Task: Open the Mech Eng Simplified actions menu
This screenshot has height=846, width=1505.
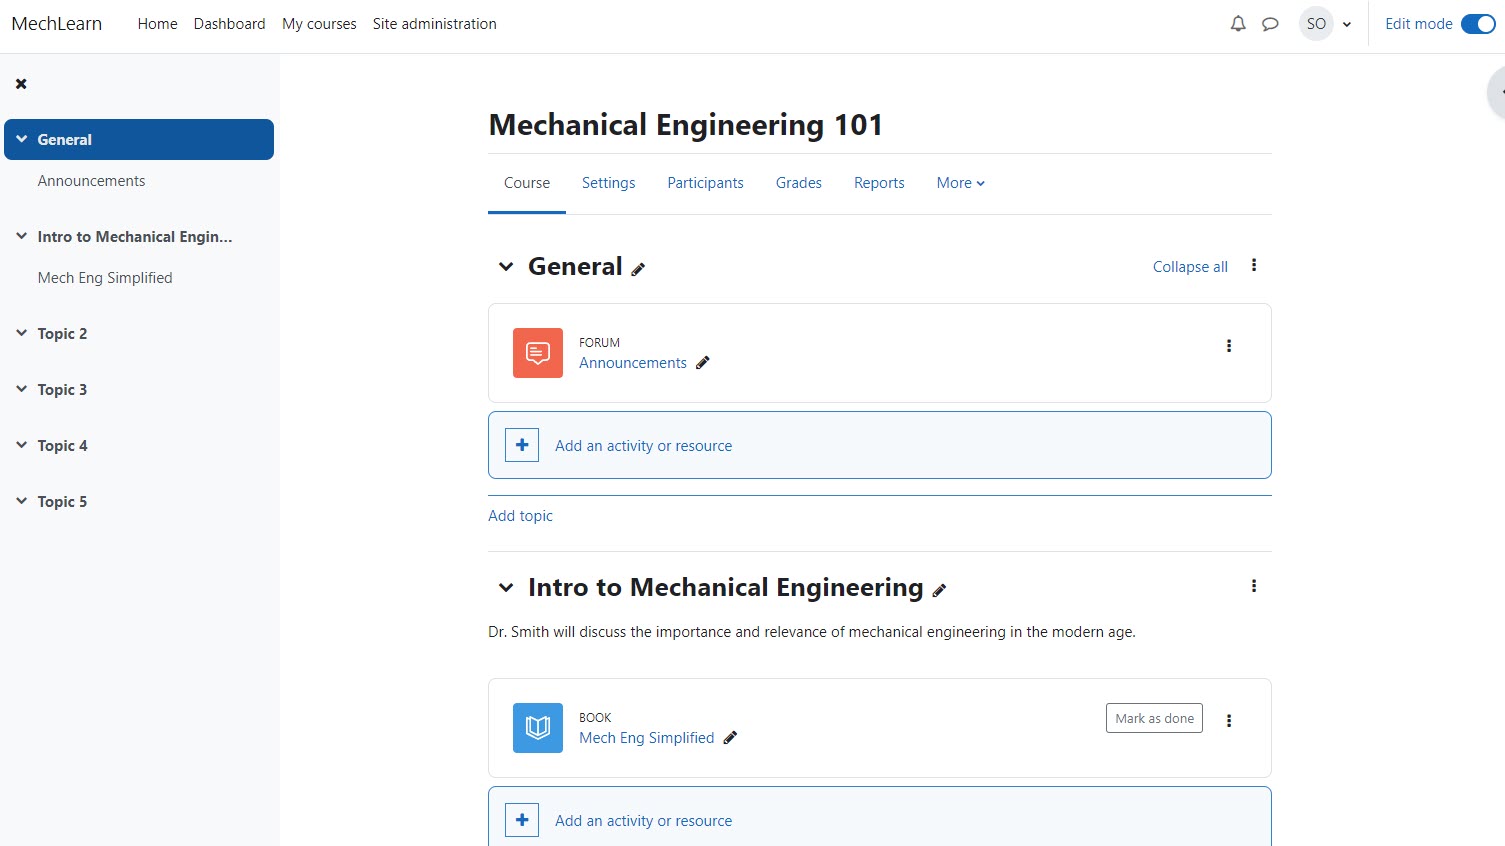Action: click(x=1229, y=721)
